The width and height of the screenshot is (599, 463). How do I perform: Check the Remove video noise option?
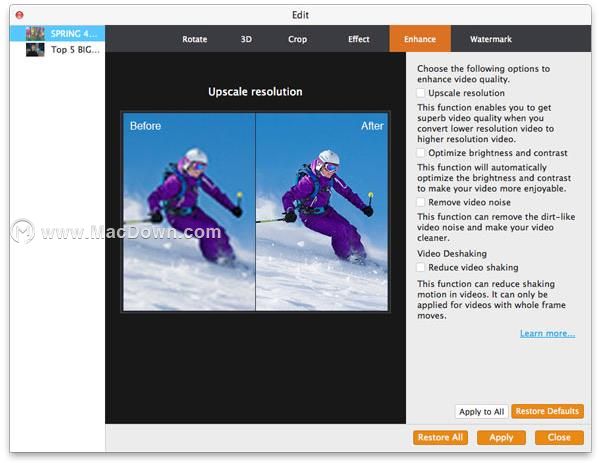pyautogui.click(x=421, y=202)
